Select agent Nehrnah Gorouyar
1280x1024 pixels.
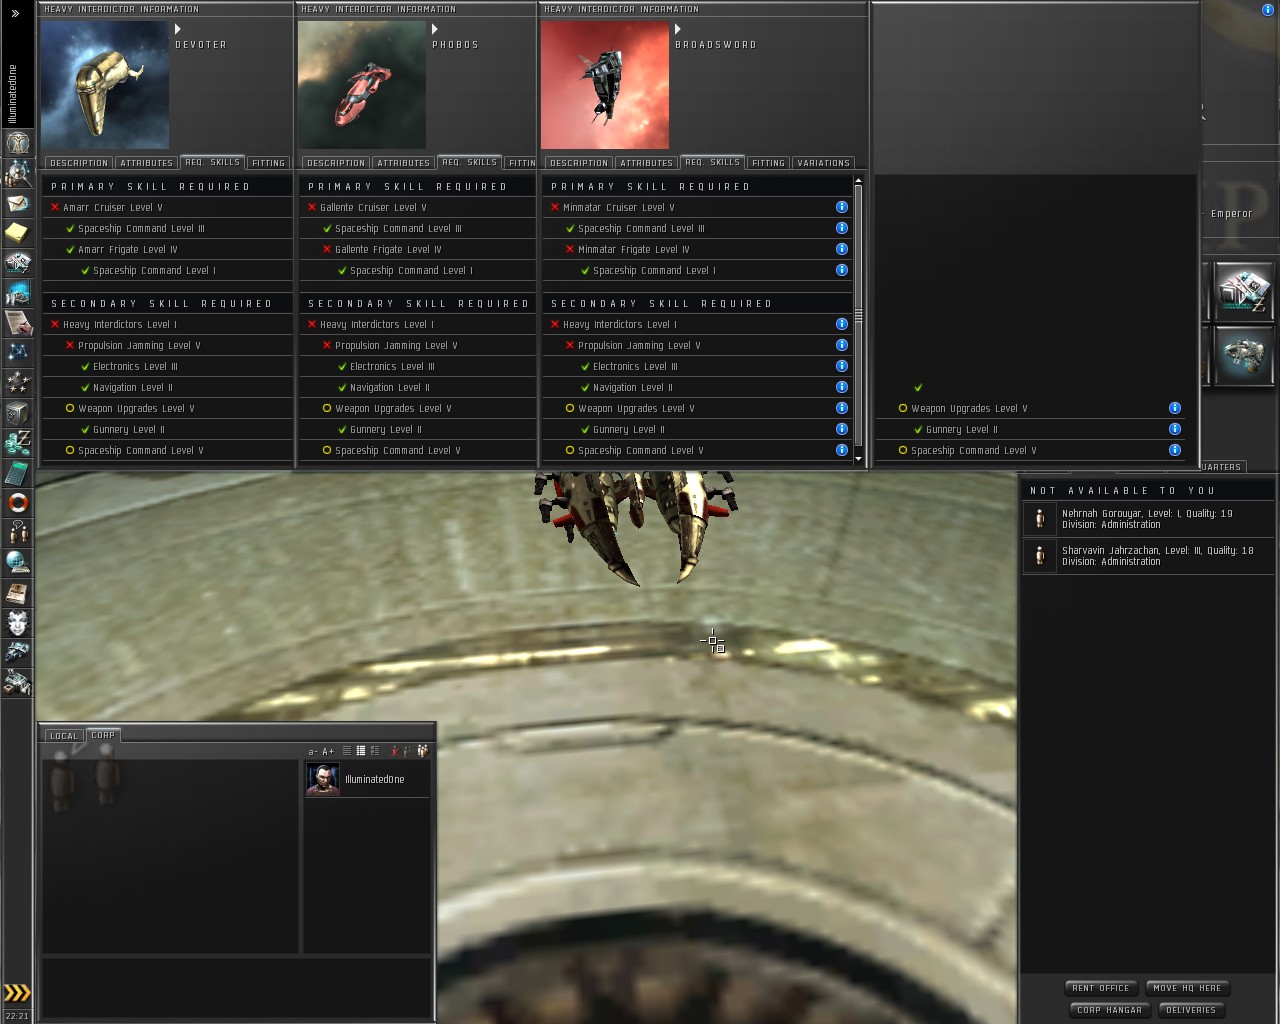(x=1148, y=519)
